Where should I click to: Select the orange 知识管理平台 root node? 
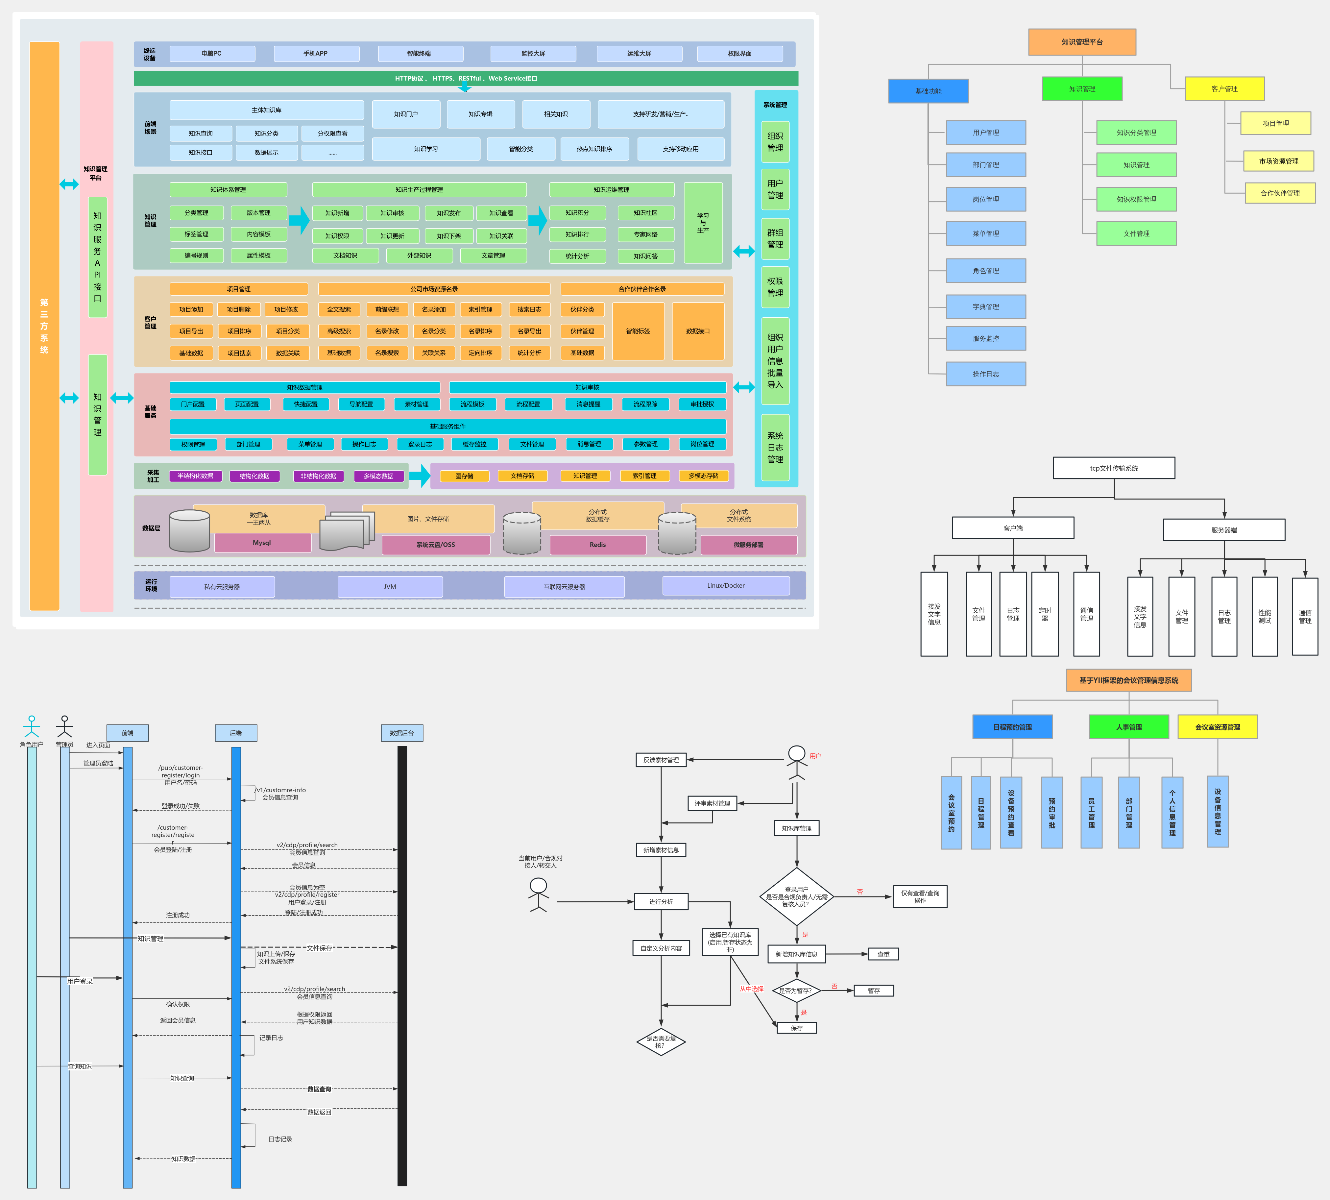pos(1082,42)
